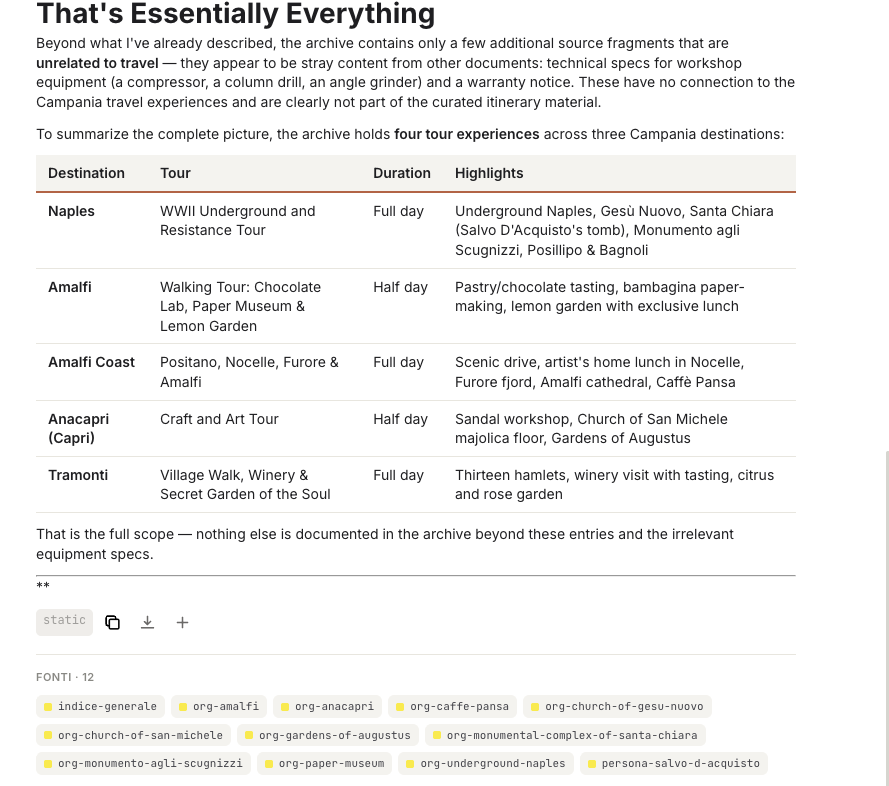Screen dimensions: 889x786
Task: Open org-monumental-complex-of-santa-chiara source
Action: pyautogui.click(x=565, y=735)
